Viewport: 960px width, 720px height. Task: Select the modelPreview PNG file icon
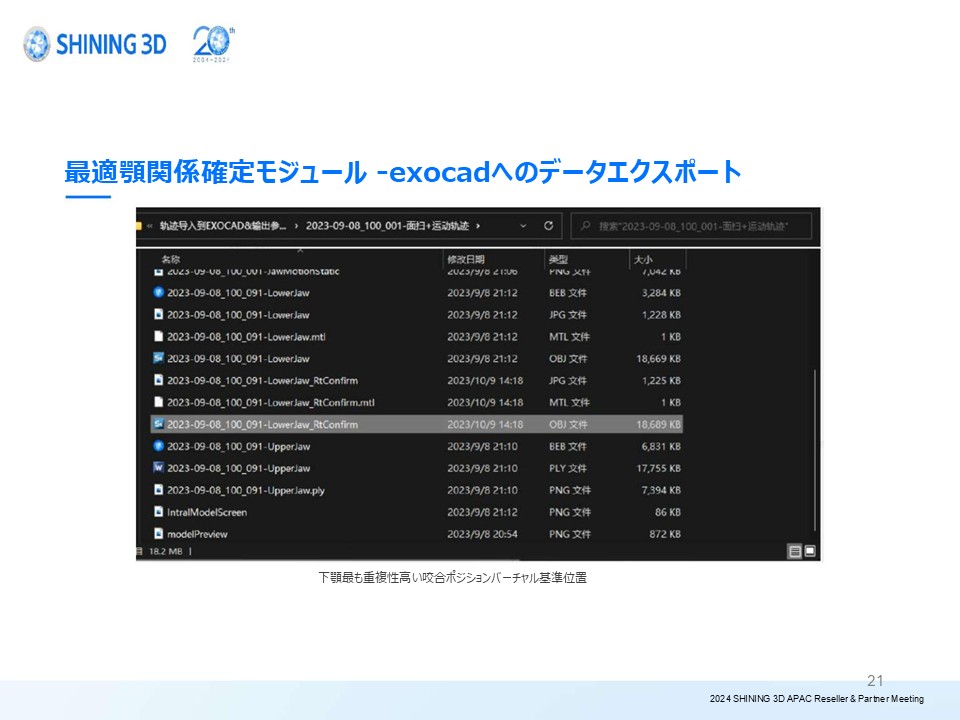coord(158,534)
